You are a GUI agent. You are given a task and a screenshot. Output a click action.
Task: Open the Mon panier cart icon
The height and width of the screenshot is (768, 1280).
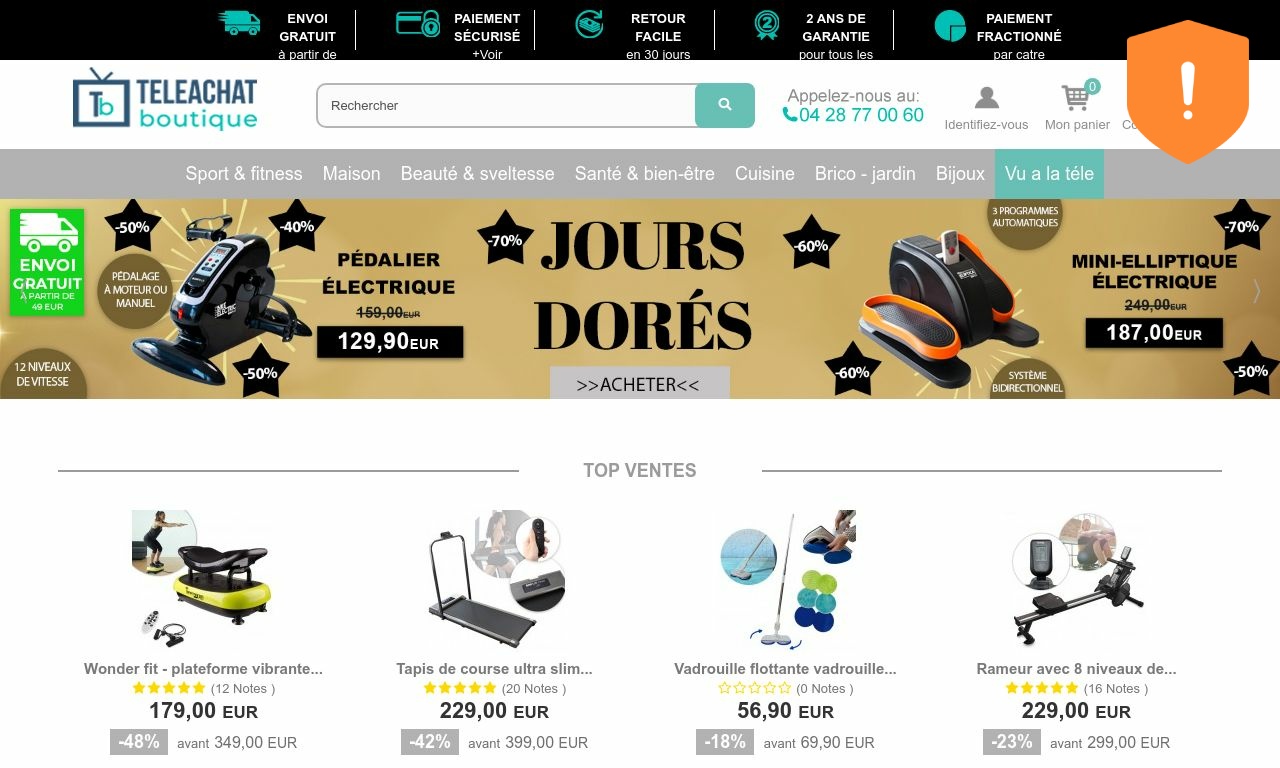1076,98
